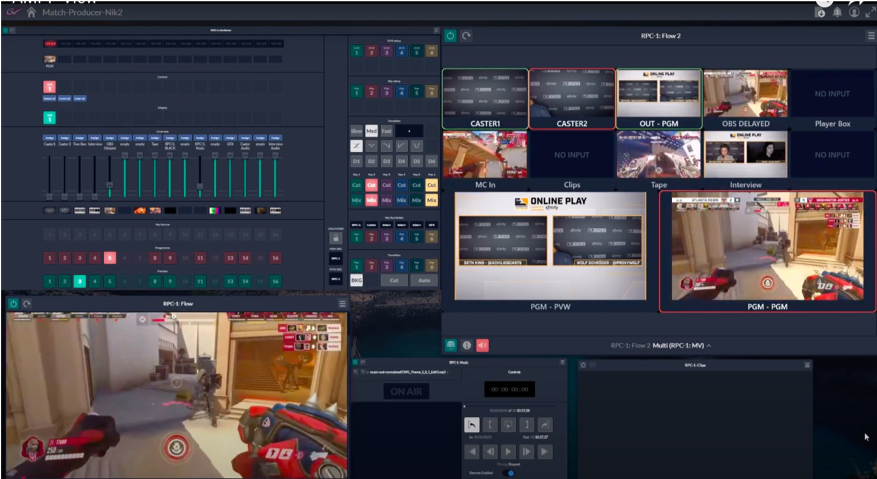Click the refresh icon in Flow 2 header
The width and height of the screenshot is (877, 479).
click(x=466, y=36)
